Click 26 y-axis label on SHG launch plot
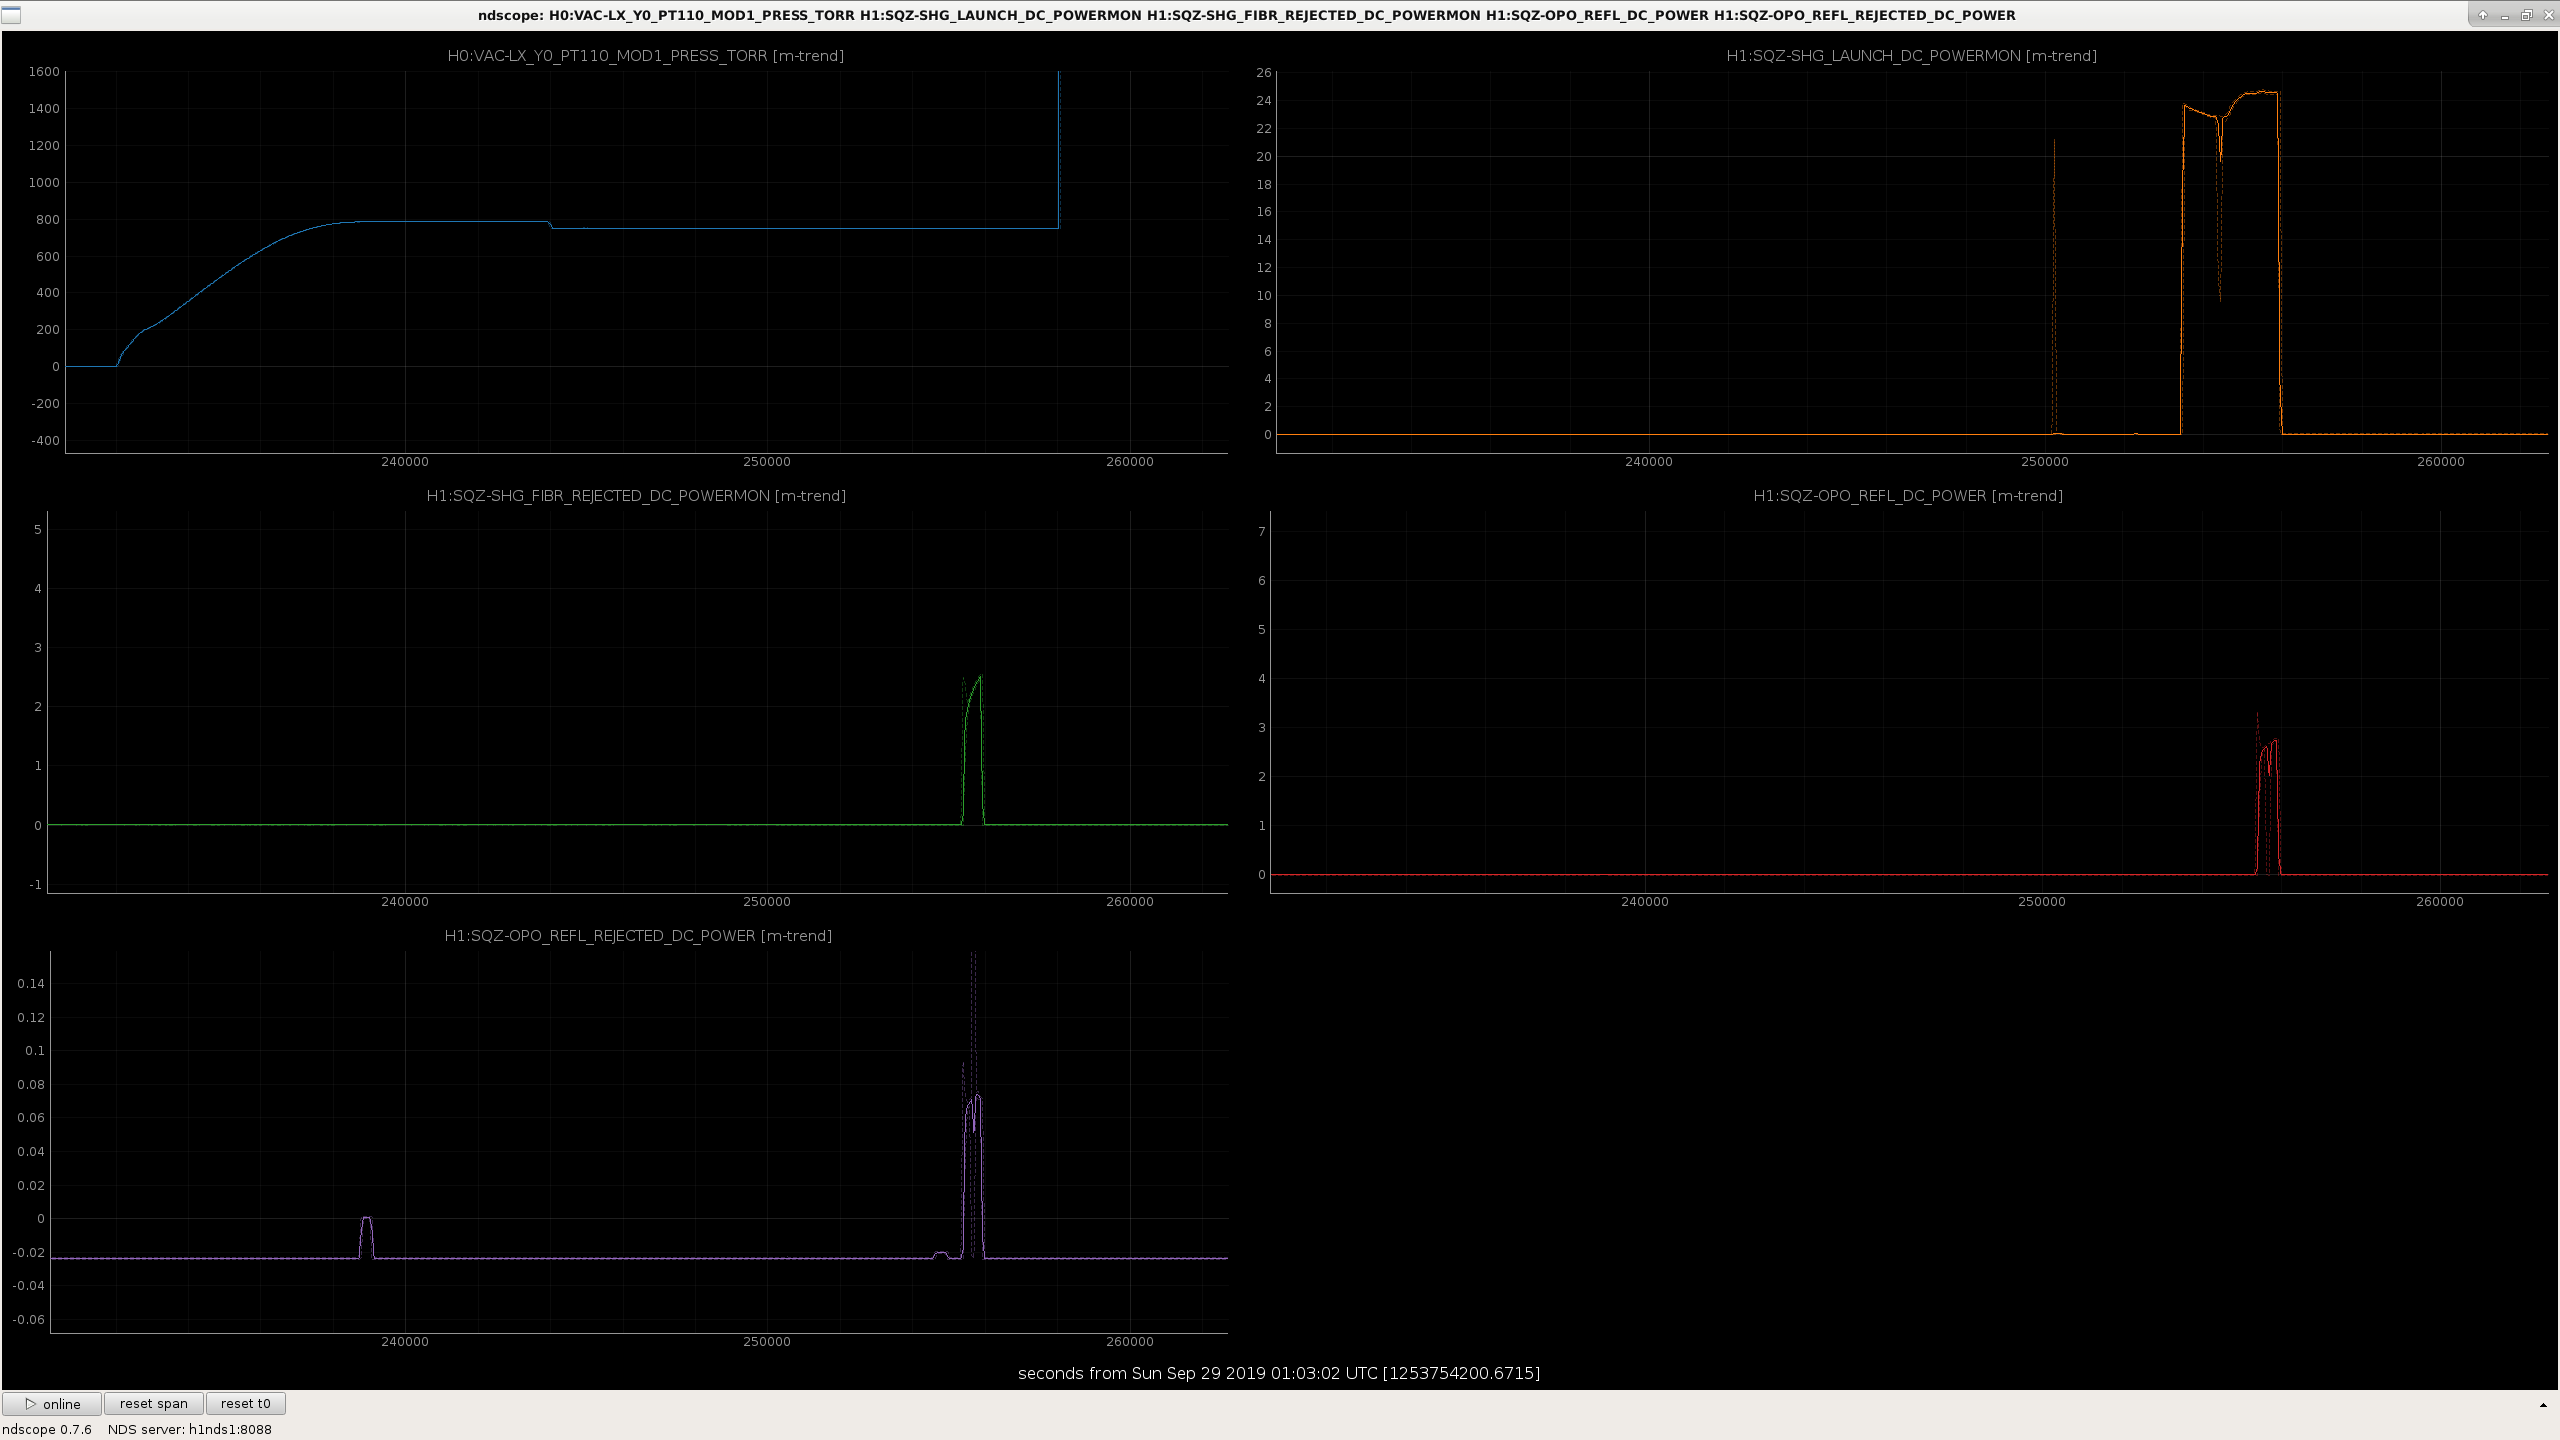Viewport: 2560px width, 1440px height. [x=1264, y=73]
